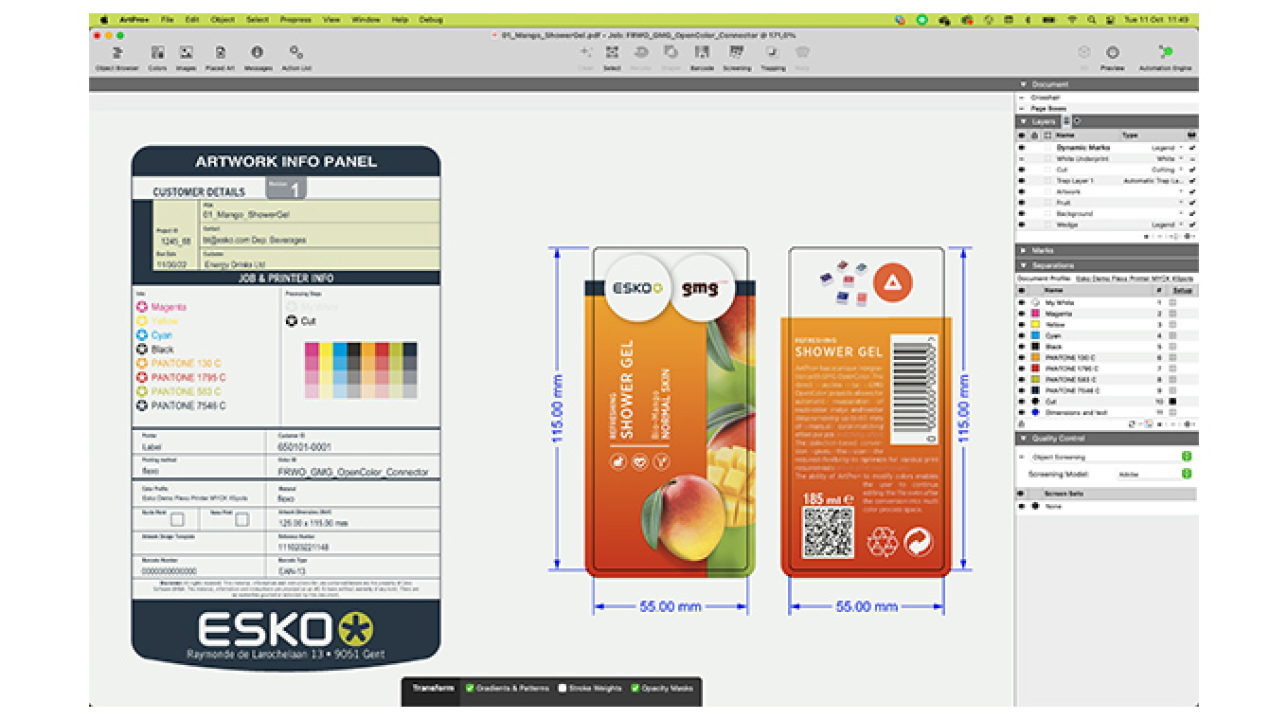Image resolution: width=1280 pixels, height=720 pixels.
Task: Collapse the Separations panel section
Action: (1023, 265)
